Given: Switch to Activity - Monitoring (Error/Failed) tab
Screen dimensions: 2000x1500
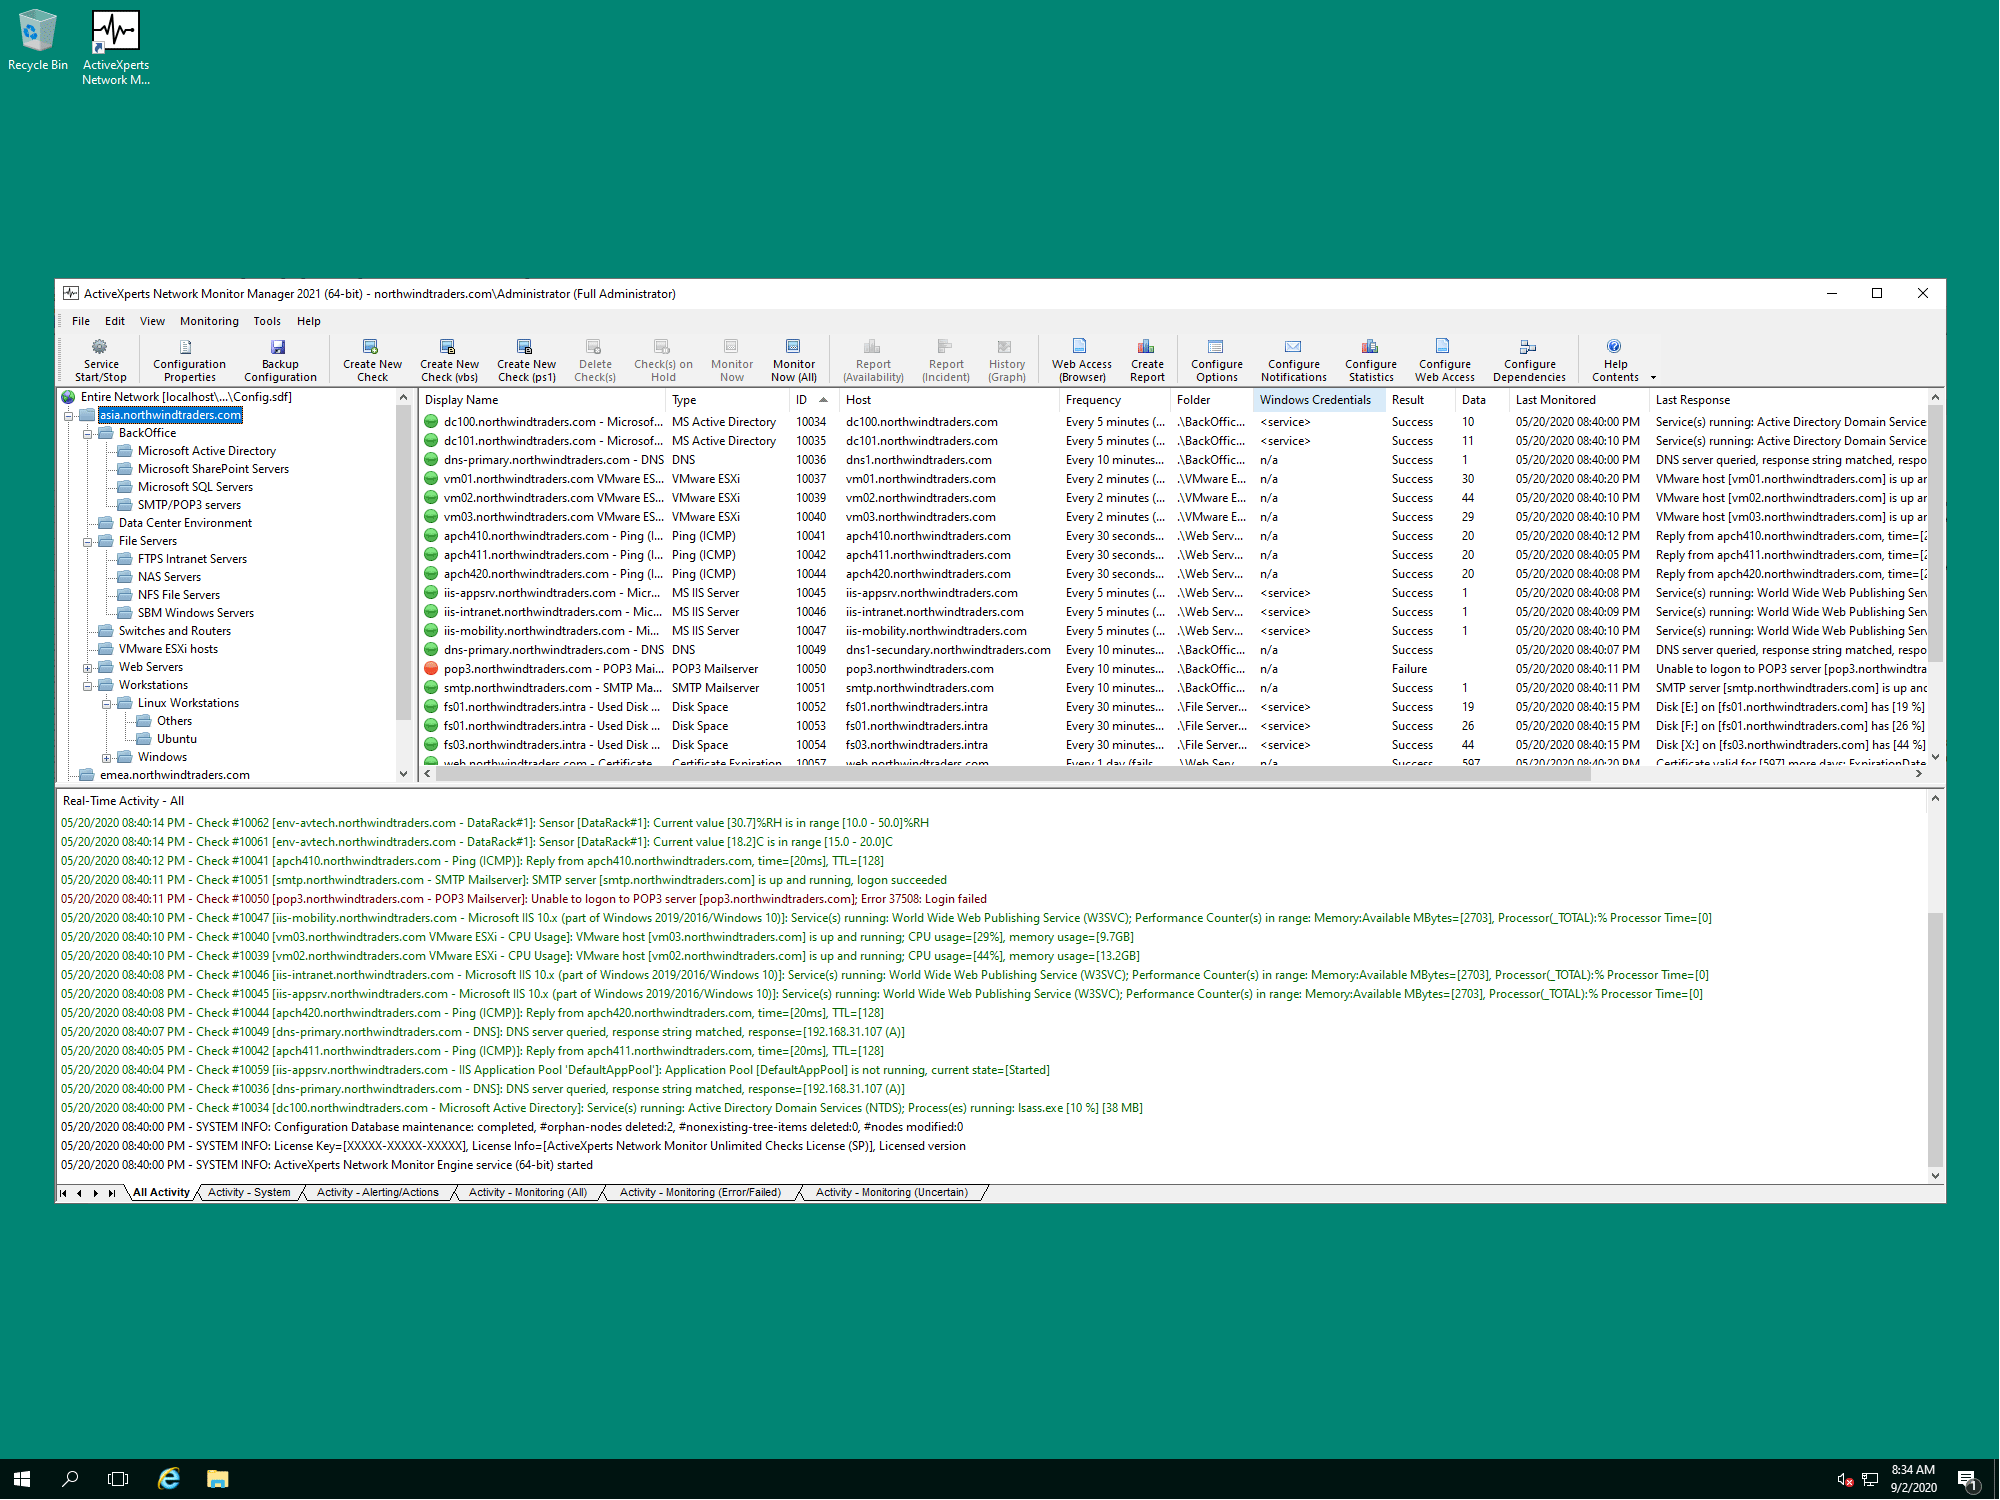Looking at the screenshot, I should 700,1192.
